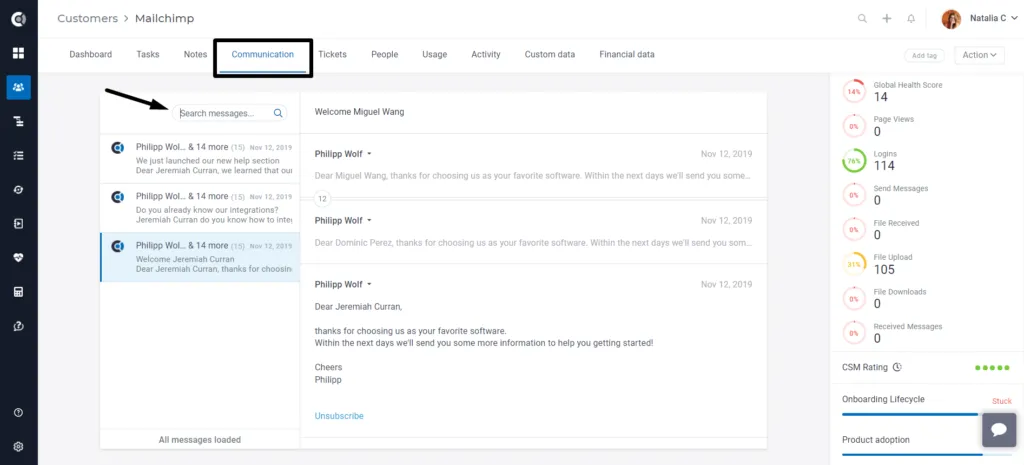
Task: Open the task checklist icon in sidebar
Action: point(18,155)
